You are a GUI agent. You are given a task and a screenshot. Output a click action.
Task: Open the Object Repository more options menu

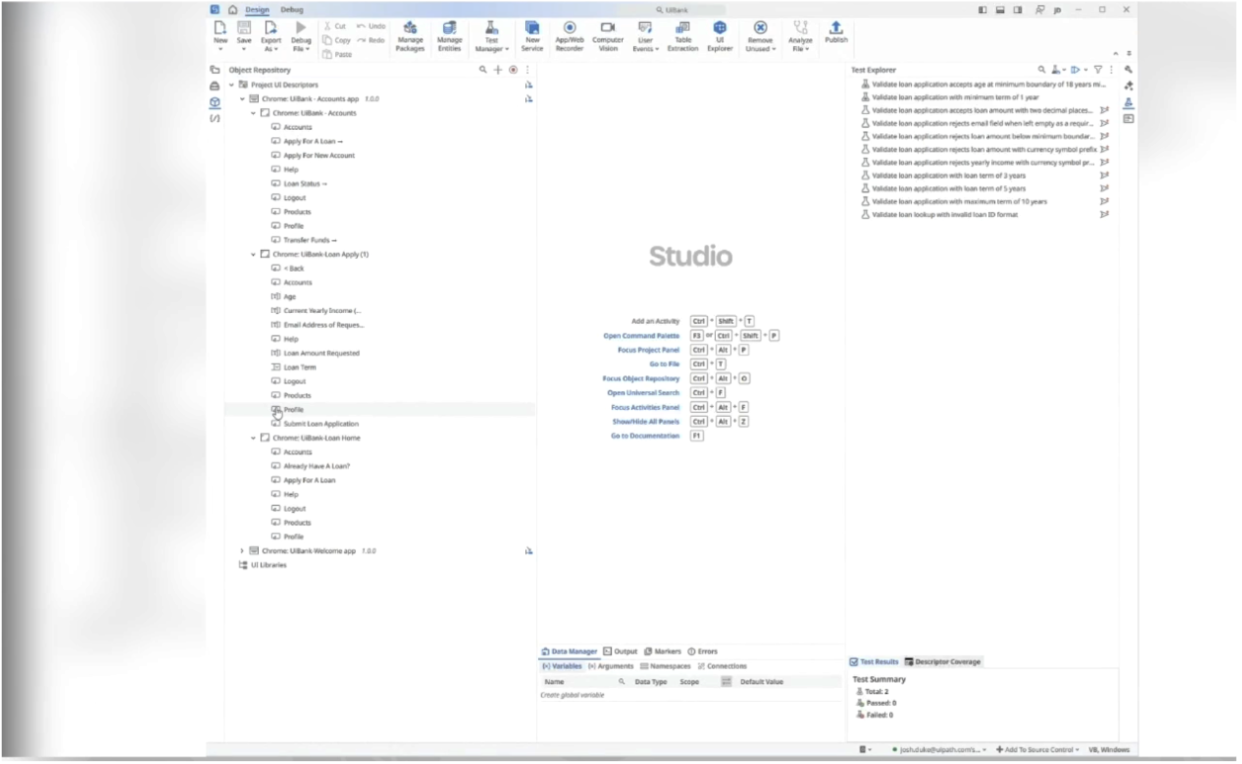tap(527, 70)
